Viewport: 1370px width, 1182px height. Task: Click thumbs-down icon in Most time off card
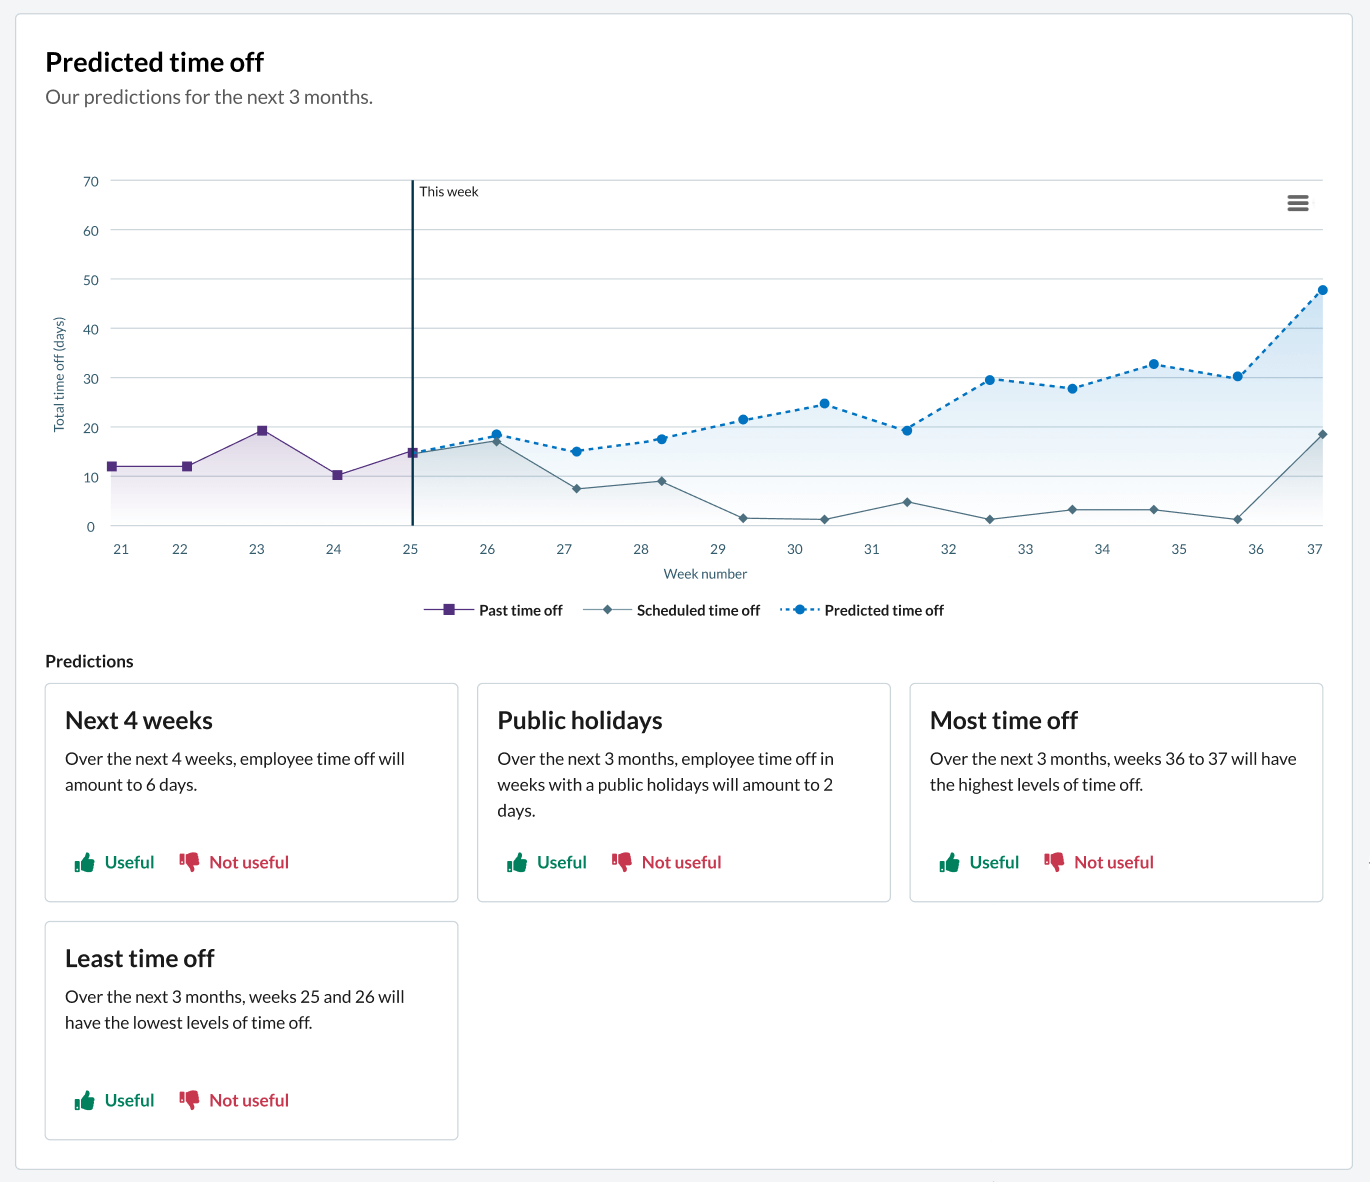(1054, 862)
